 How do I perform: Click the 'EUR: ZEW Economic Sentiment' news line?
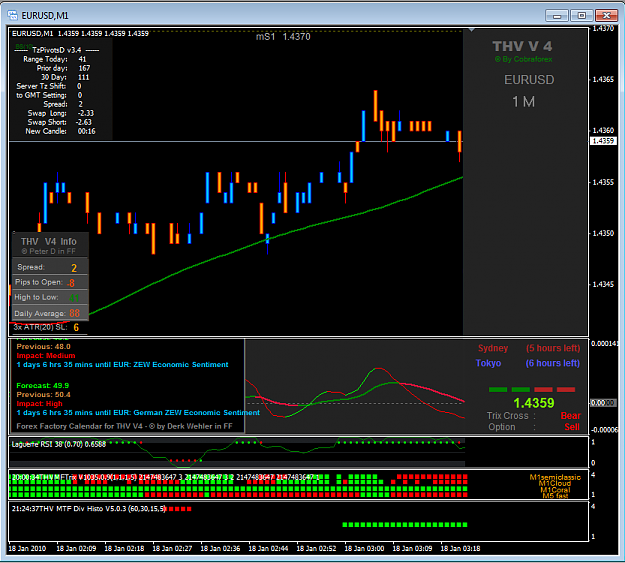pyautogui.click(x=122, y=364)
